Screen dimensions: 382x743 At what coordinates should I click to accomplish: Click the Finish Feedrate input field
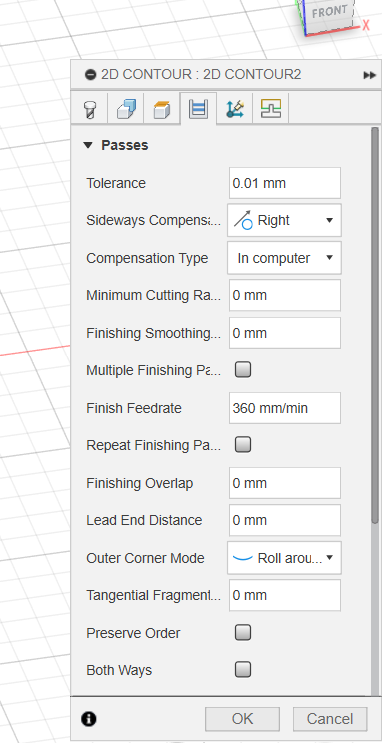[x=285, y=408]
